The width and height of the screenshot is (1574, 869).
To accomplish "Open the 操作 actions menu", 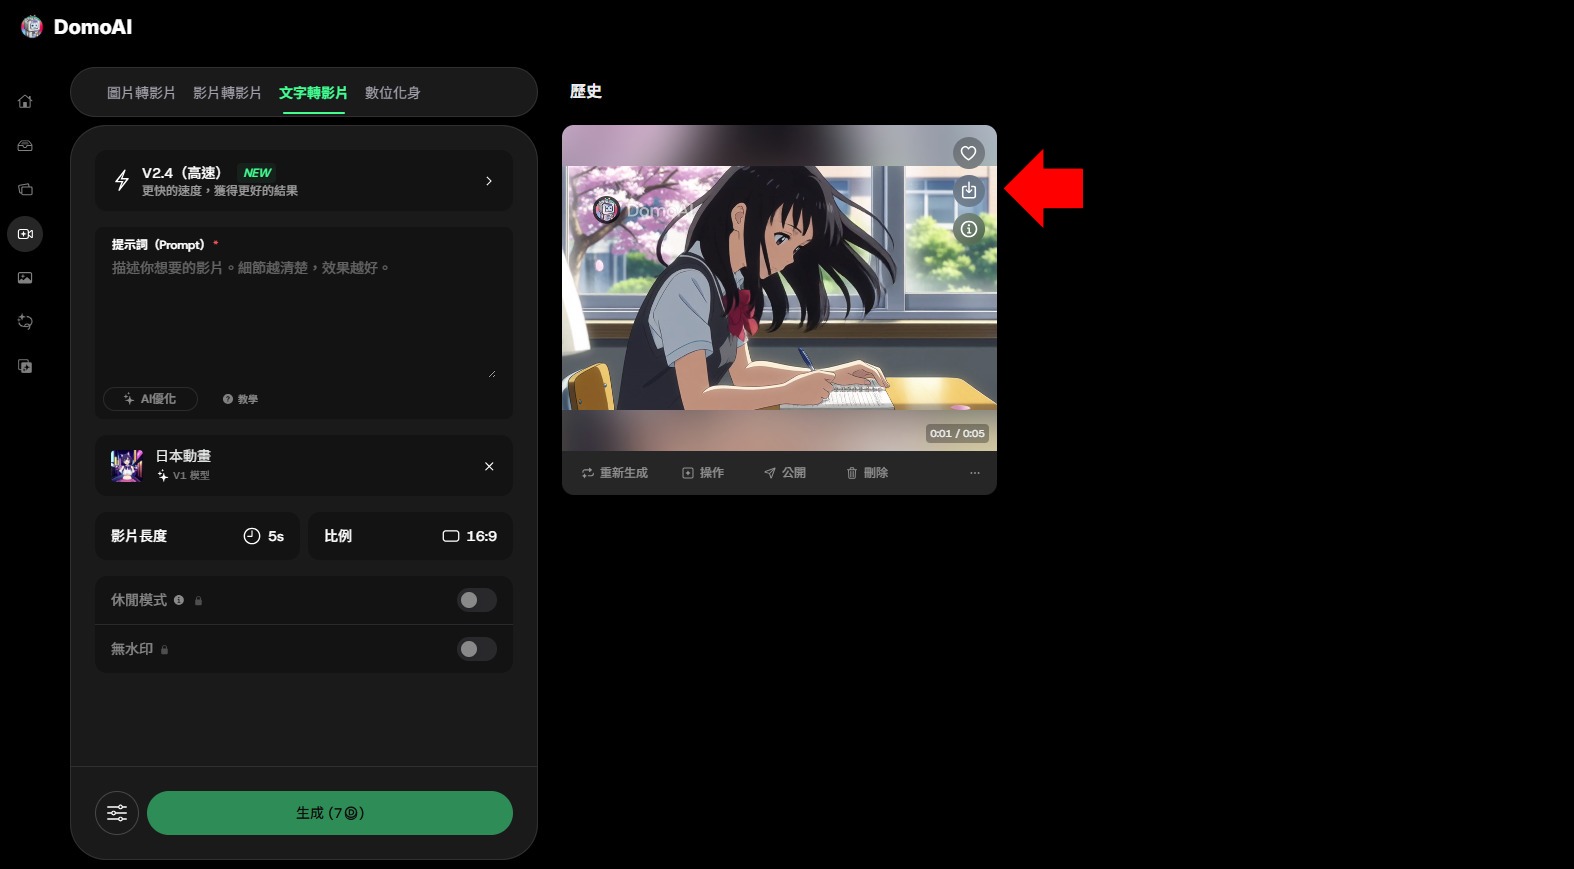I will pos(703,473).
